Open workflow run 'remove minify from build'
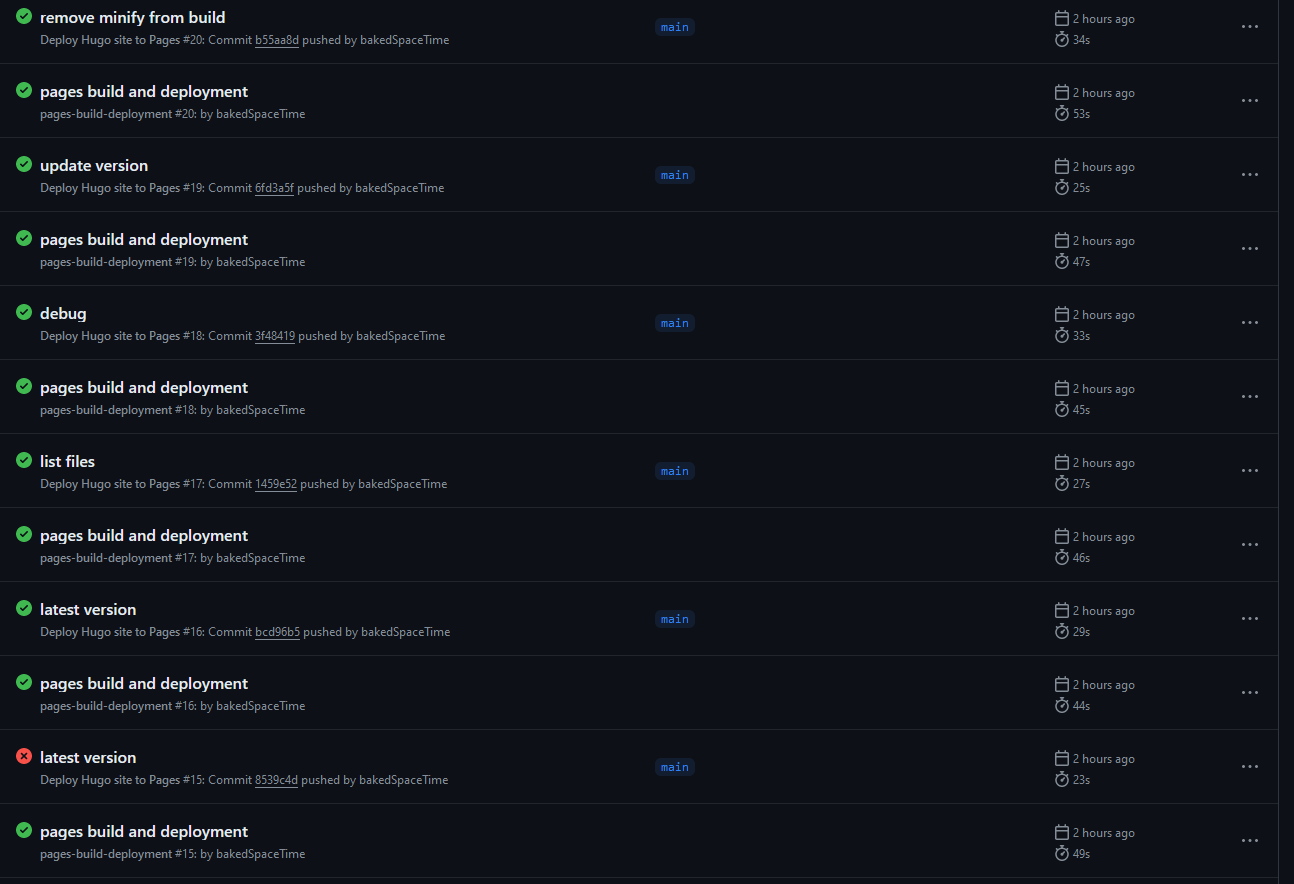Image resolution: width=1294 pixels, height=884 pixels. 132,17
